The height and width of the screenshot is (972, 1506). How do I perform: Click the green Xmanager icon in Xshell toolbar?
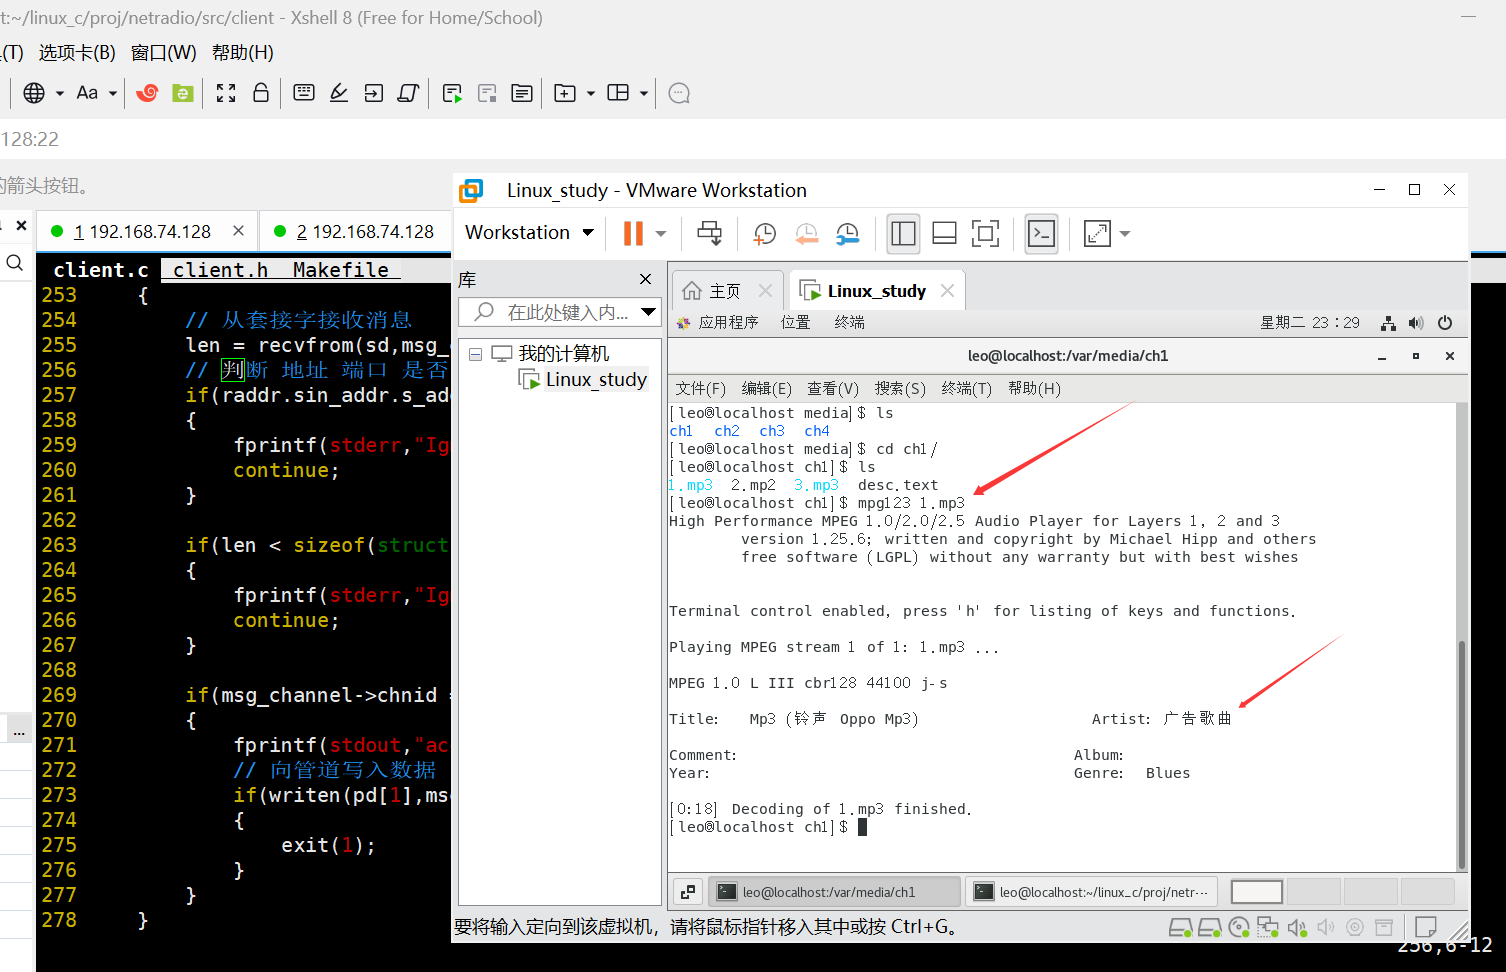[x=183, y=93]
